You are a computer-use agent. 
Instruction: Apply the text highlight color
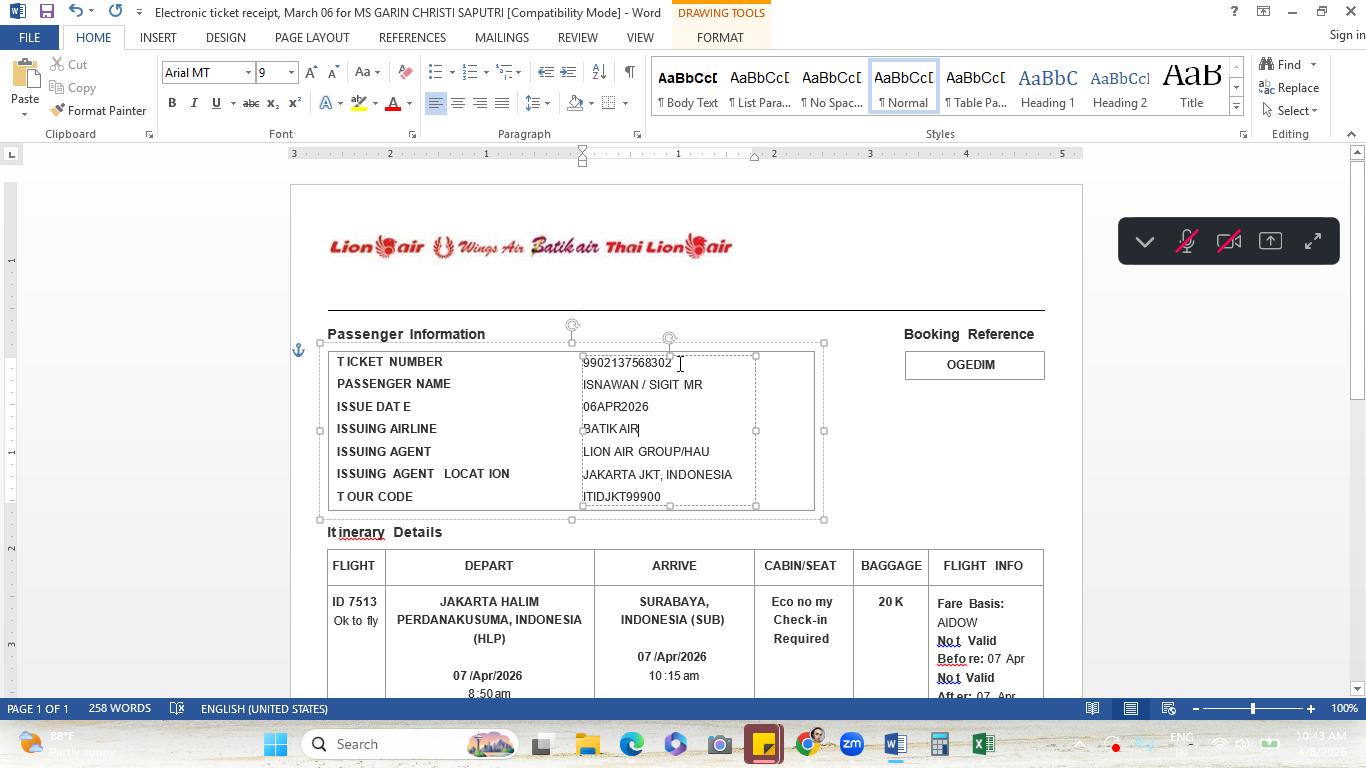358,103
